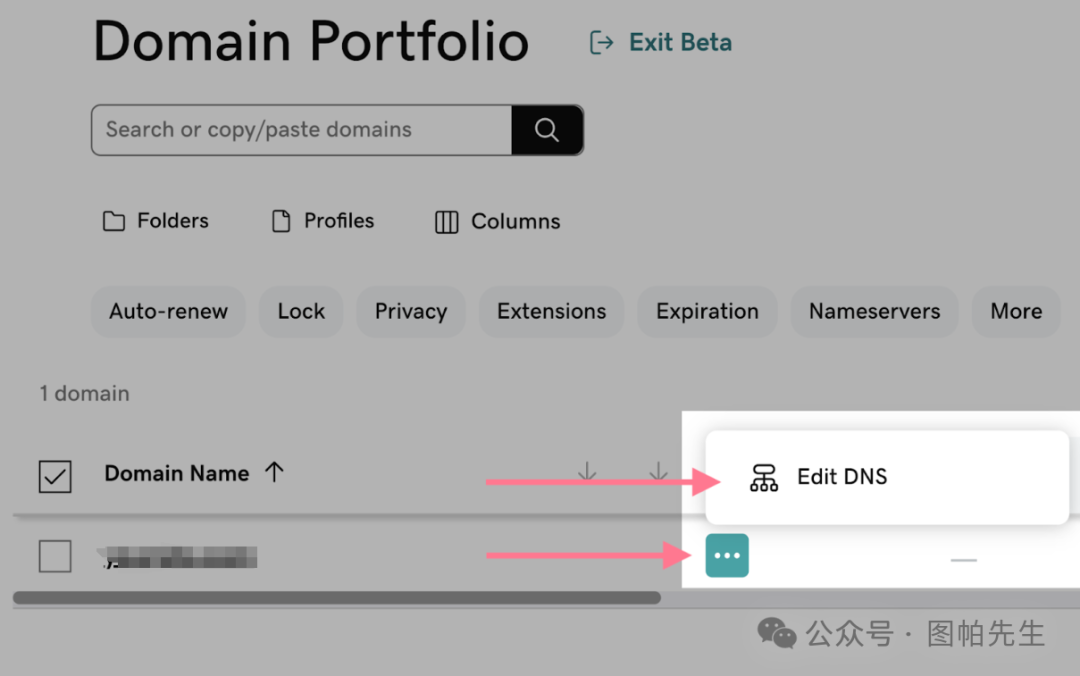Click the Exit Beta link
This screenshot has height=676, width=1080.
tap(680, 42)
